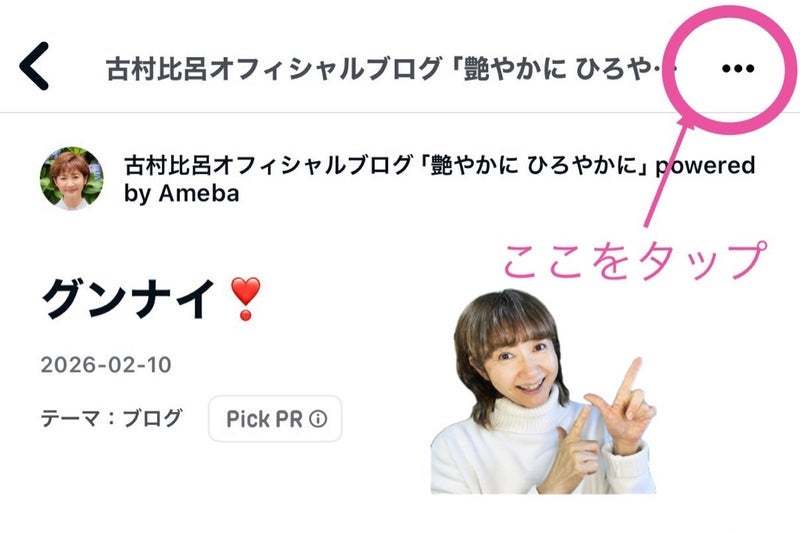Open the author's round profile avatar
The width and height of the screenshot is (800, 533).
point(71,179)
